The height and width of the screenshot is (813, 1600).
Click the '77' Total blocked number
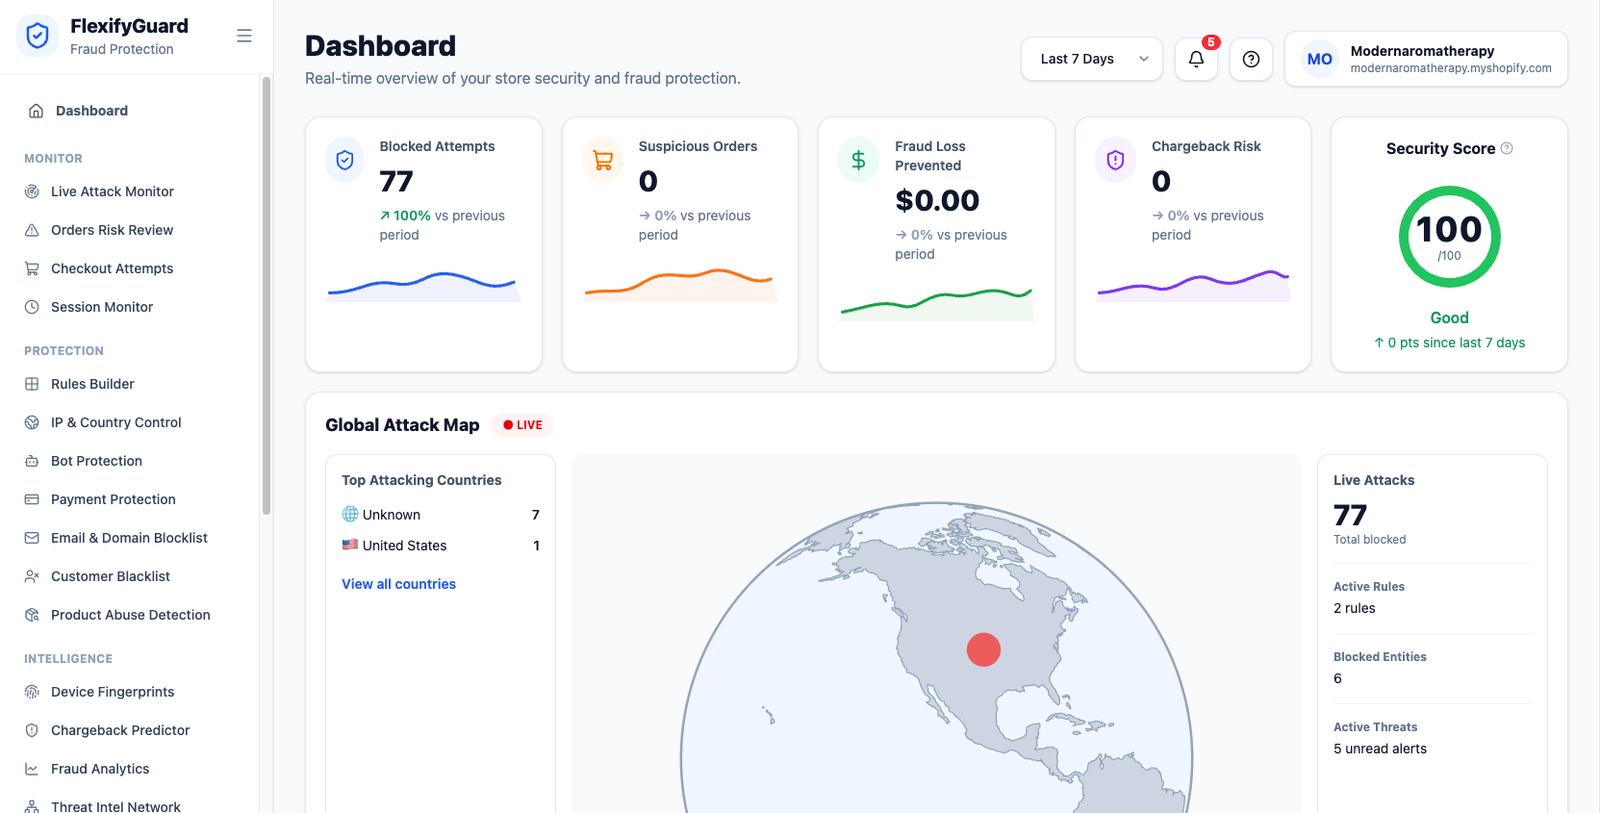click(1350, 515)
